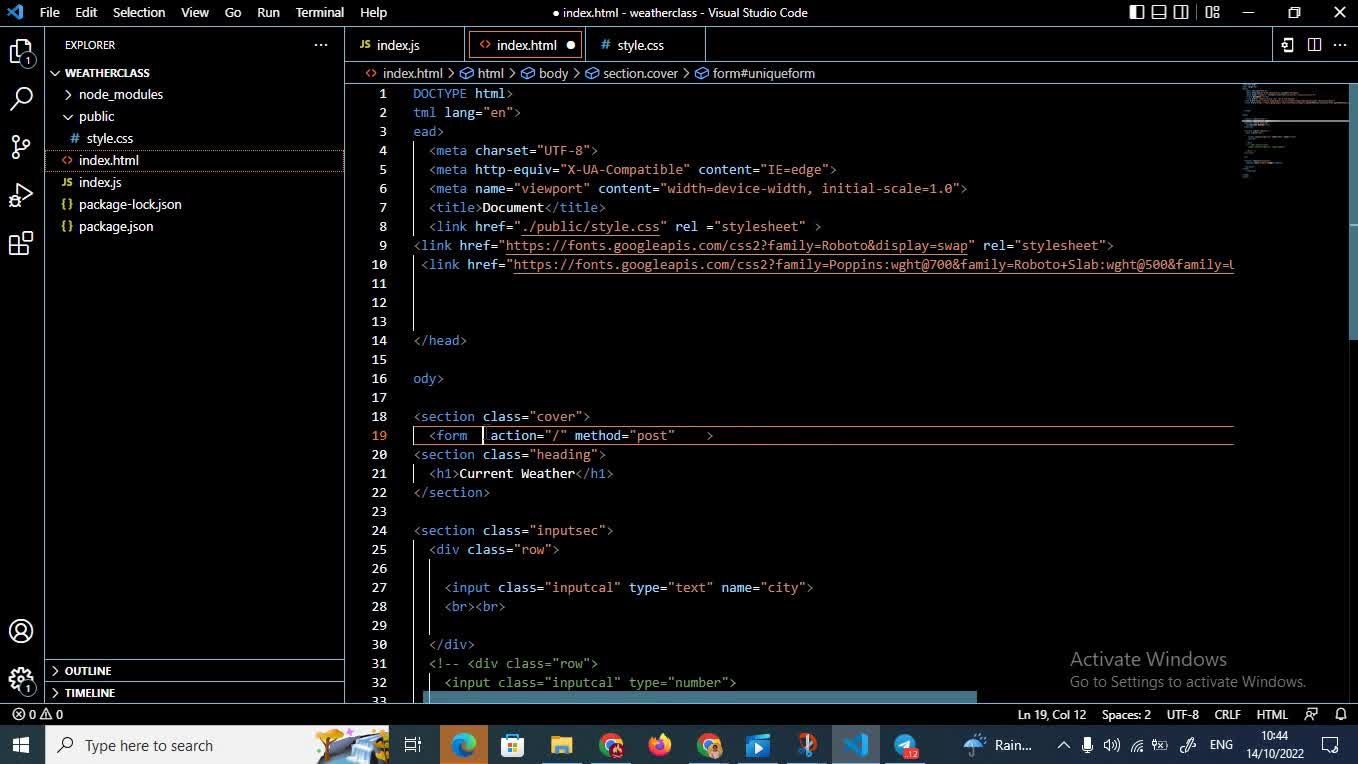Open Explorer Views and More Actions ellipsis
Image resolution: width=1358 pixels, height=764 pixels.
[x=321, y=45]
